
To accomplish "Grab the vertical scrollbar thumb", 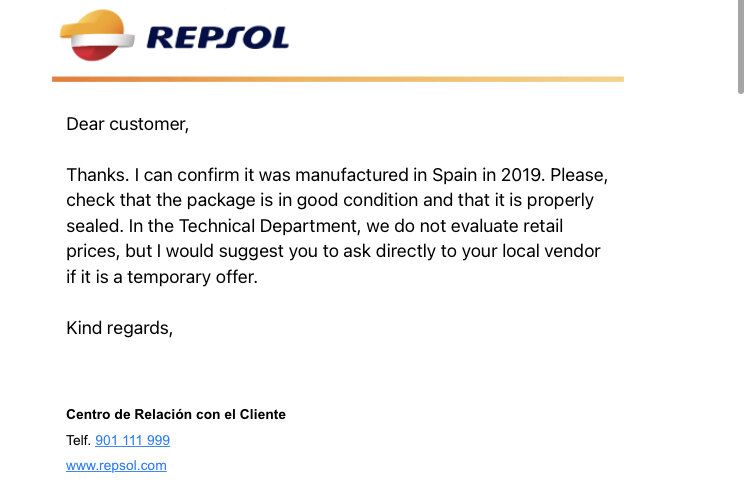I will coord(741,47).
